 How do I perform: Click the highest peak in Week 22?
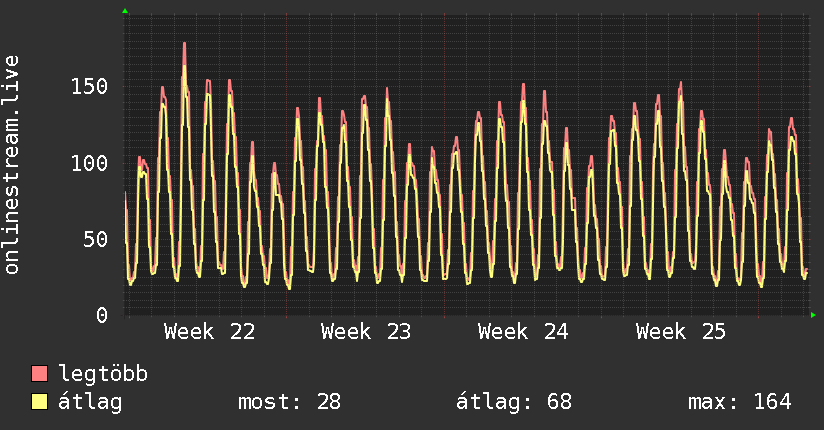click(184, 44)
